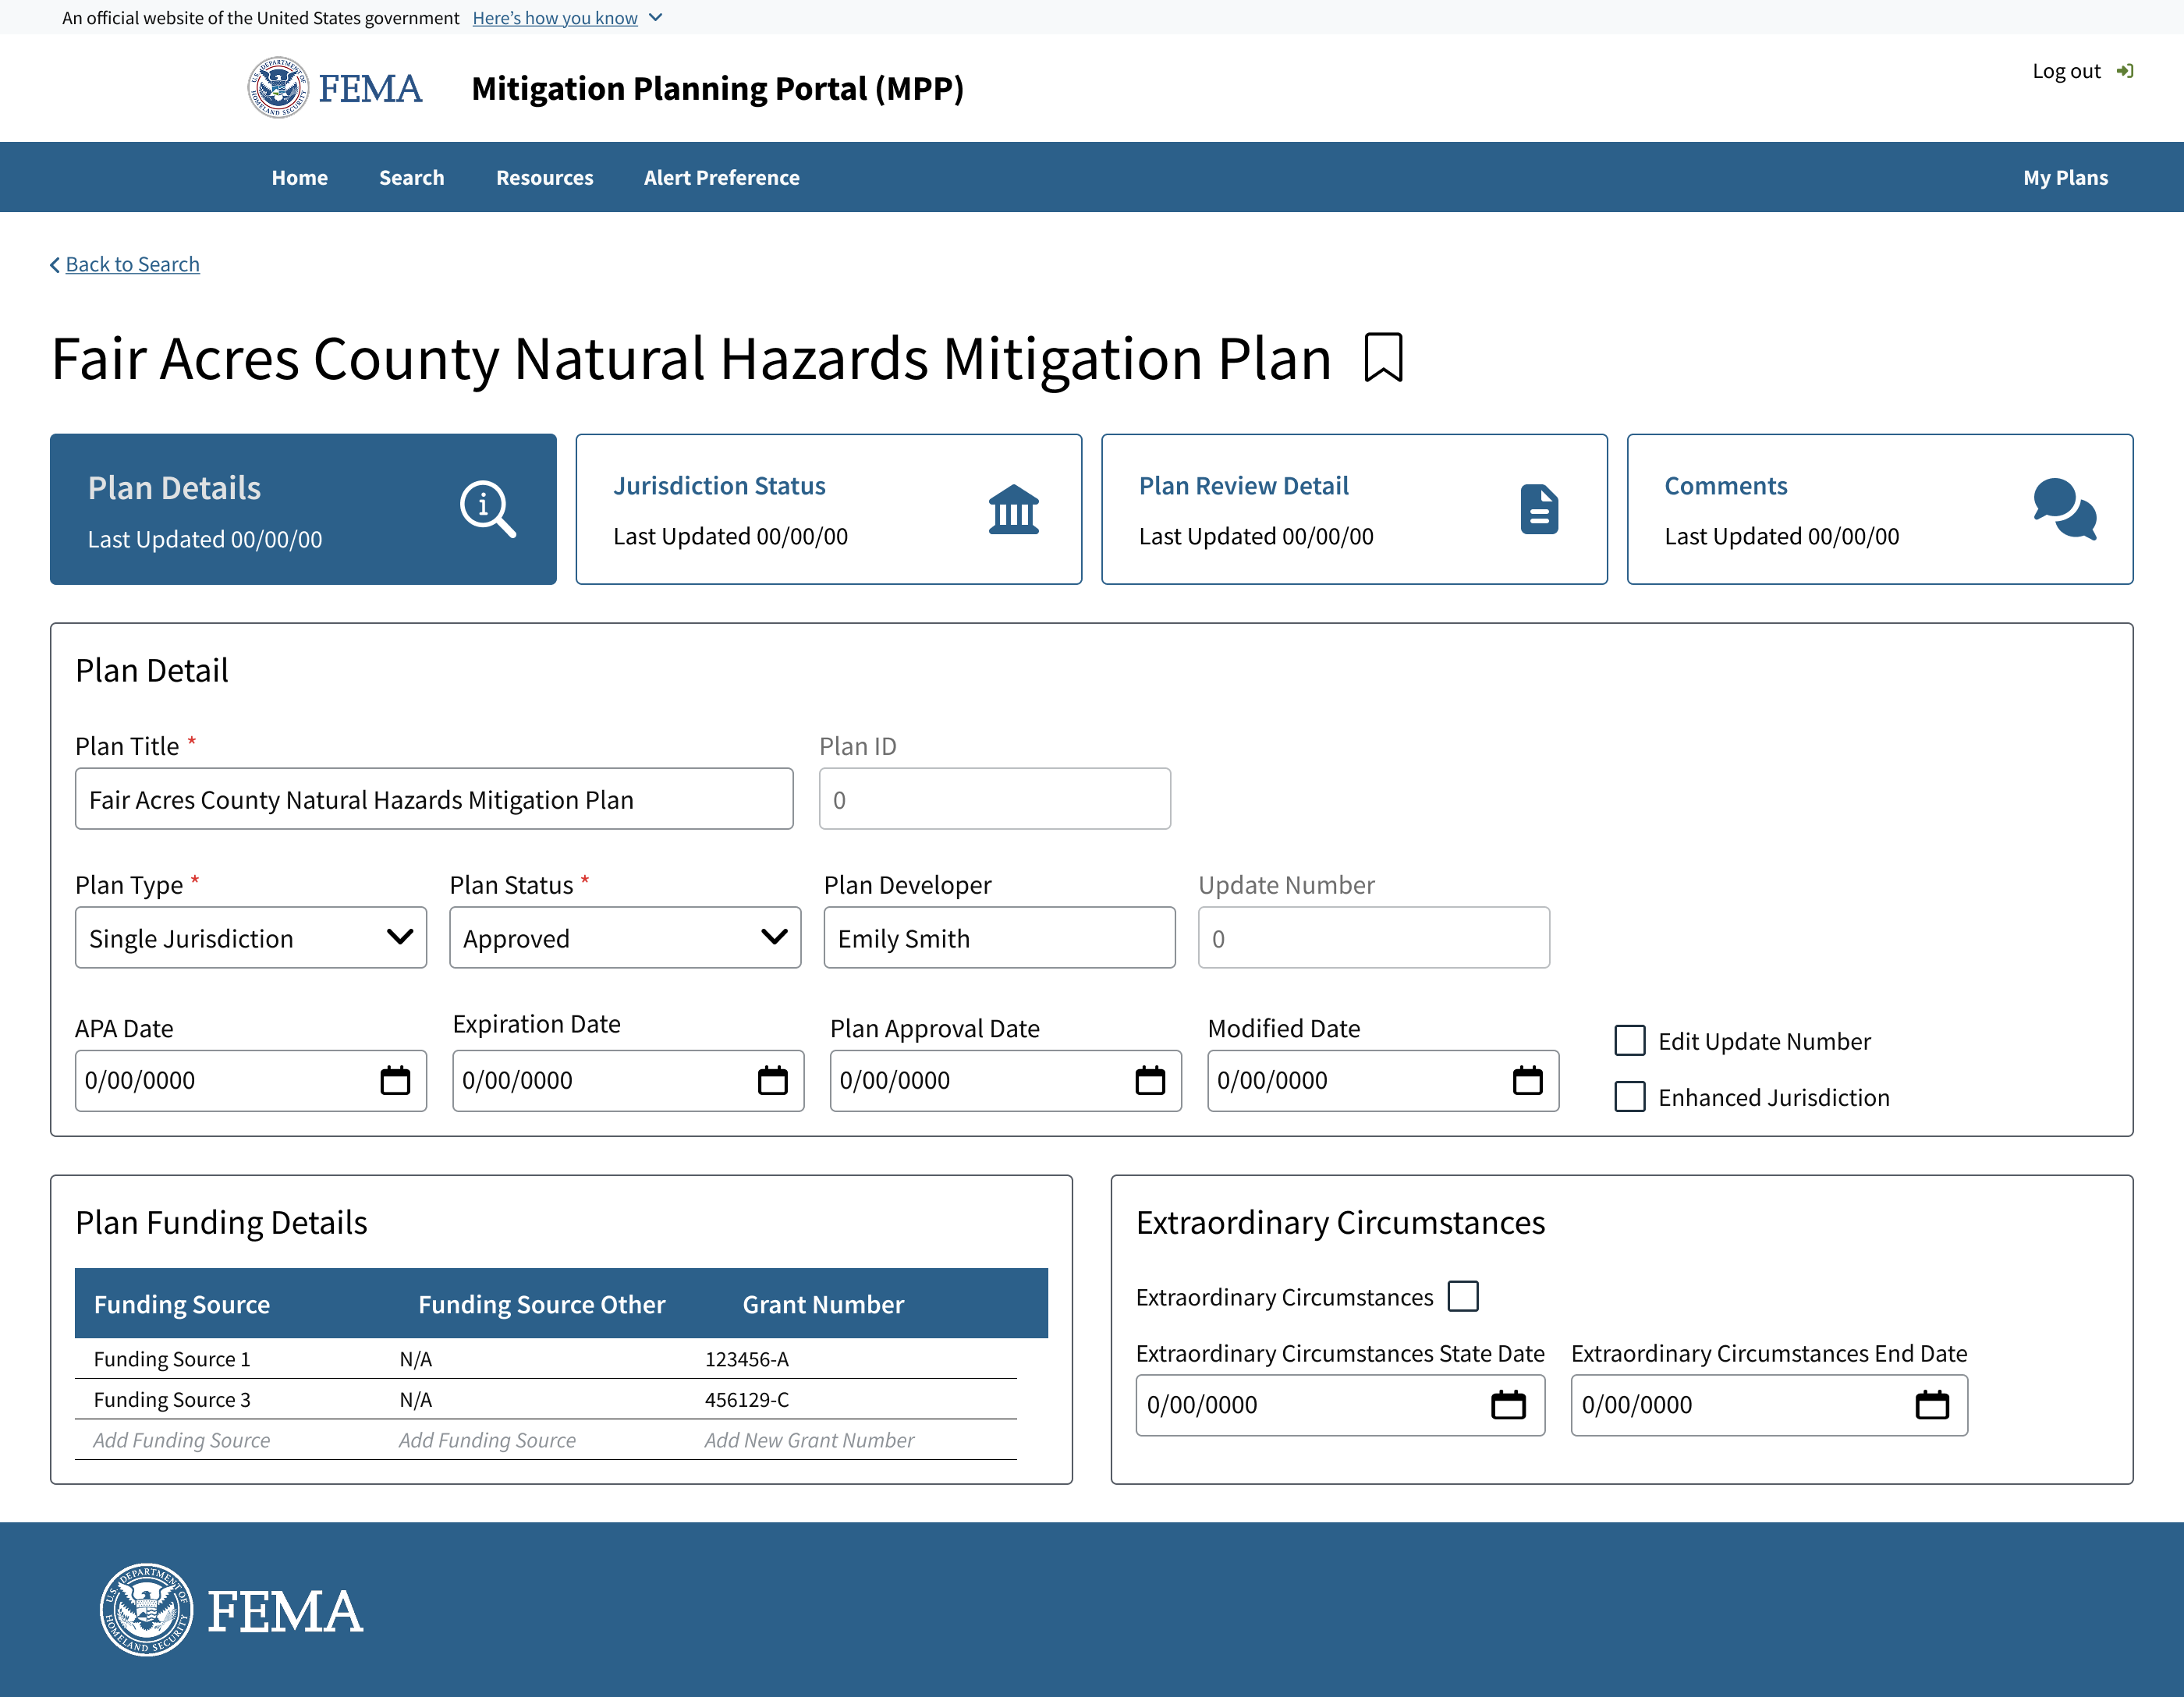Switch to the Plan Review Detail tab
The height and width of the screenshot is (1697, 2184).
(1354, 509)
